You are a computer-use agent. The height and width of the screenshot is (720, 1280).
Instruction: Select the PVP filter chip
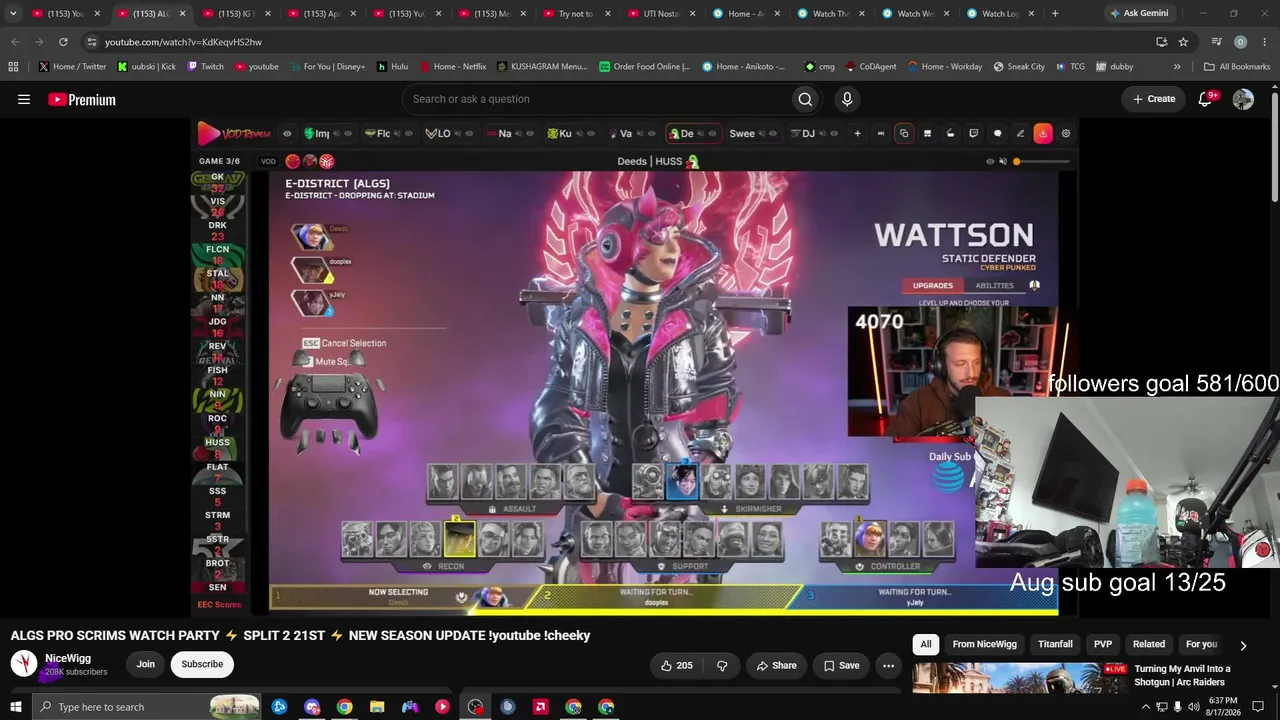(x=1103, y=645)
